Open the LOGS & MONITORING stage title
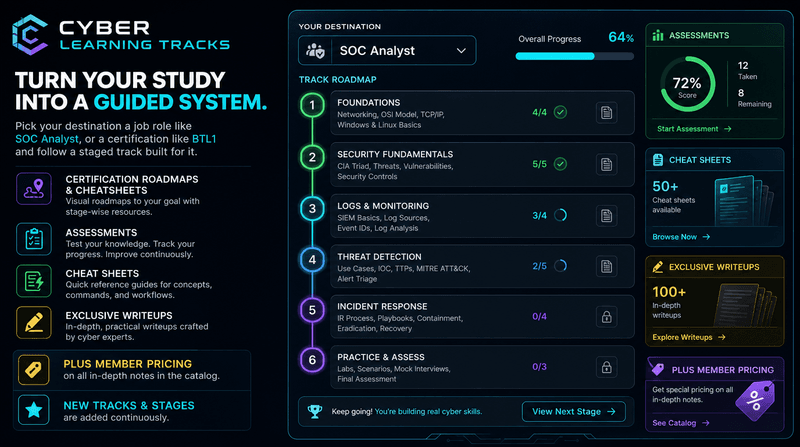Image resolution: width=800 pixels, height=447 pixels. (383, 206)
